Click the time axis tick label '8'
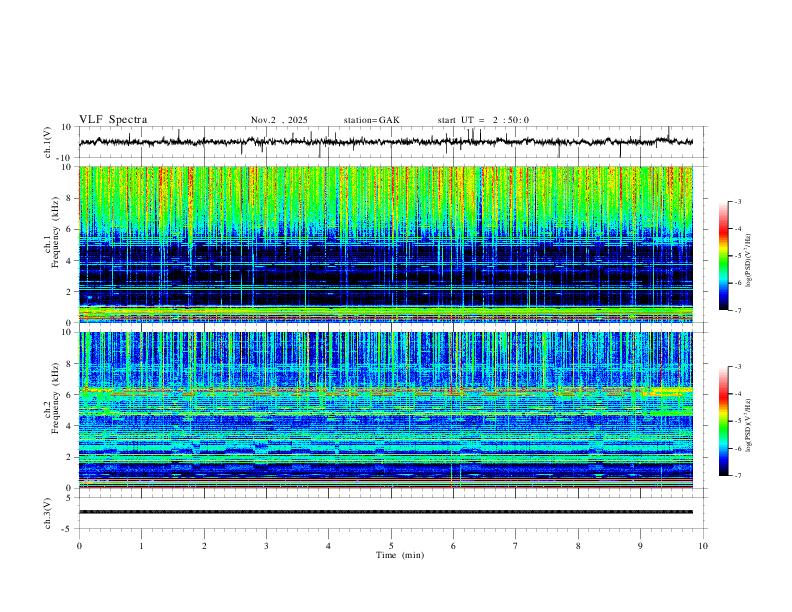This screenshot has width=792, height=612. 578,546
